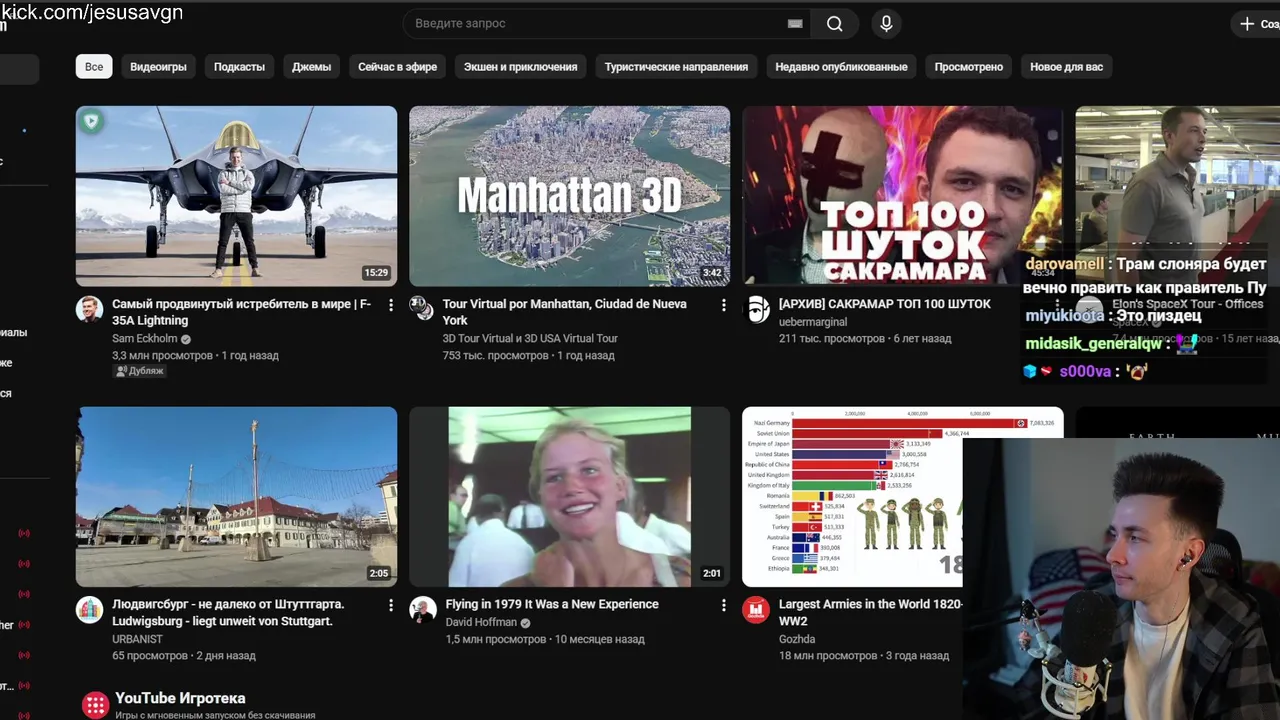The height and width of the screenshot is (720, 1280).
Task: Click 3D Tour Virtual channel avatar
Action: click(x=423, y=309)
